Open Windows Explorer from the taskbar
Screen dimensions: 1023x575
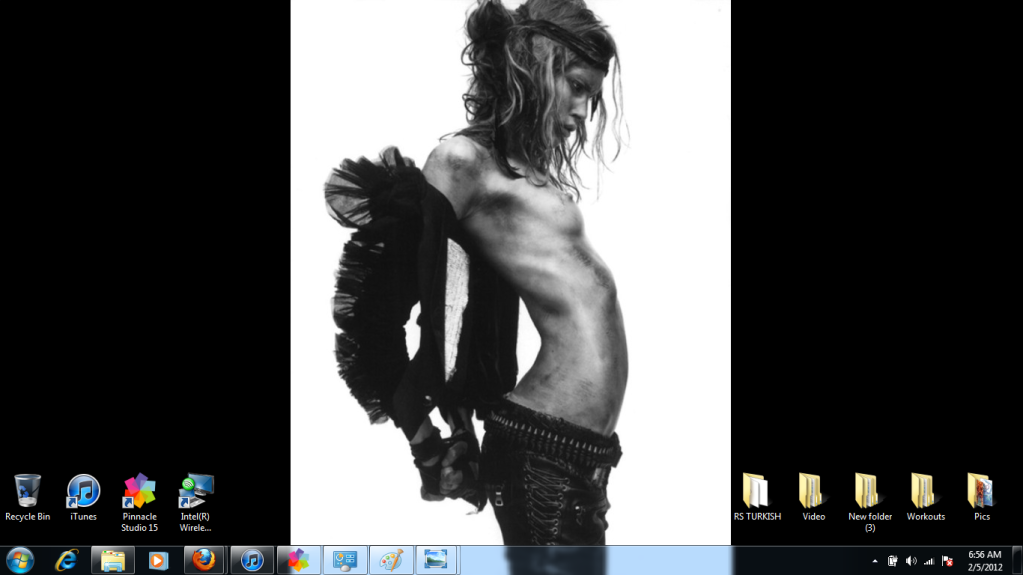click(113, 560)
